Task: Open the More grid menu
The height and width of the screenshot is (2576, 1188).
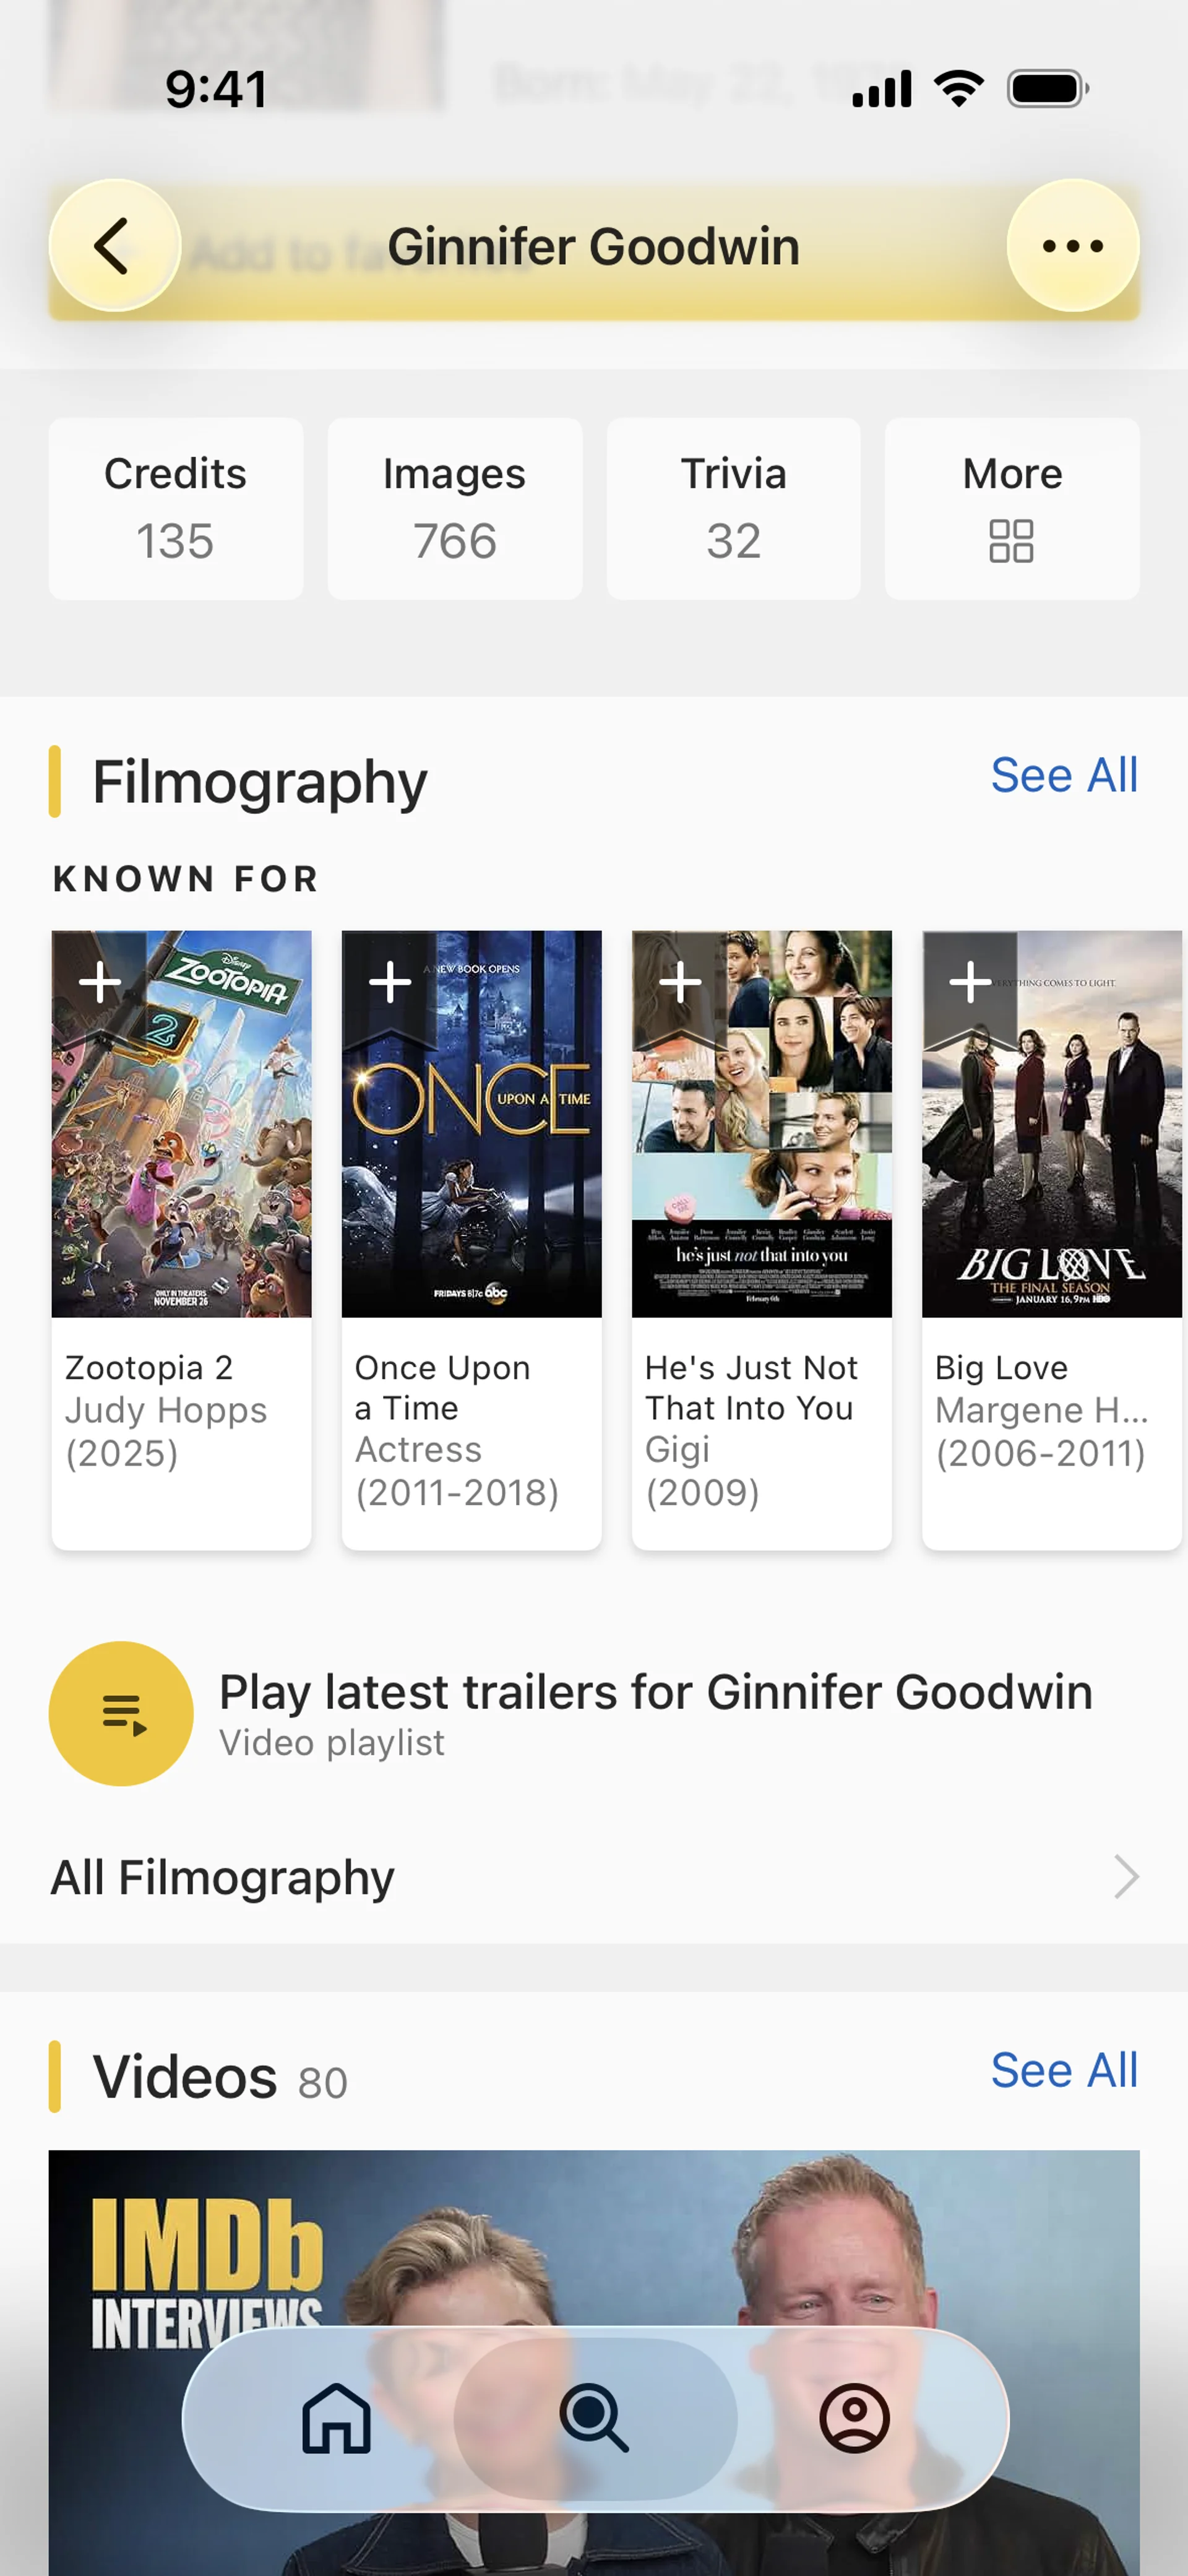Action: (x=1011, y=509)
